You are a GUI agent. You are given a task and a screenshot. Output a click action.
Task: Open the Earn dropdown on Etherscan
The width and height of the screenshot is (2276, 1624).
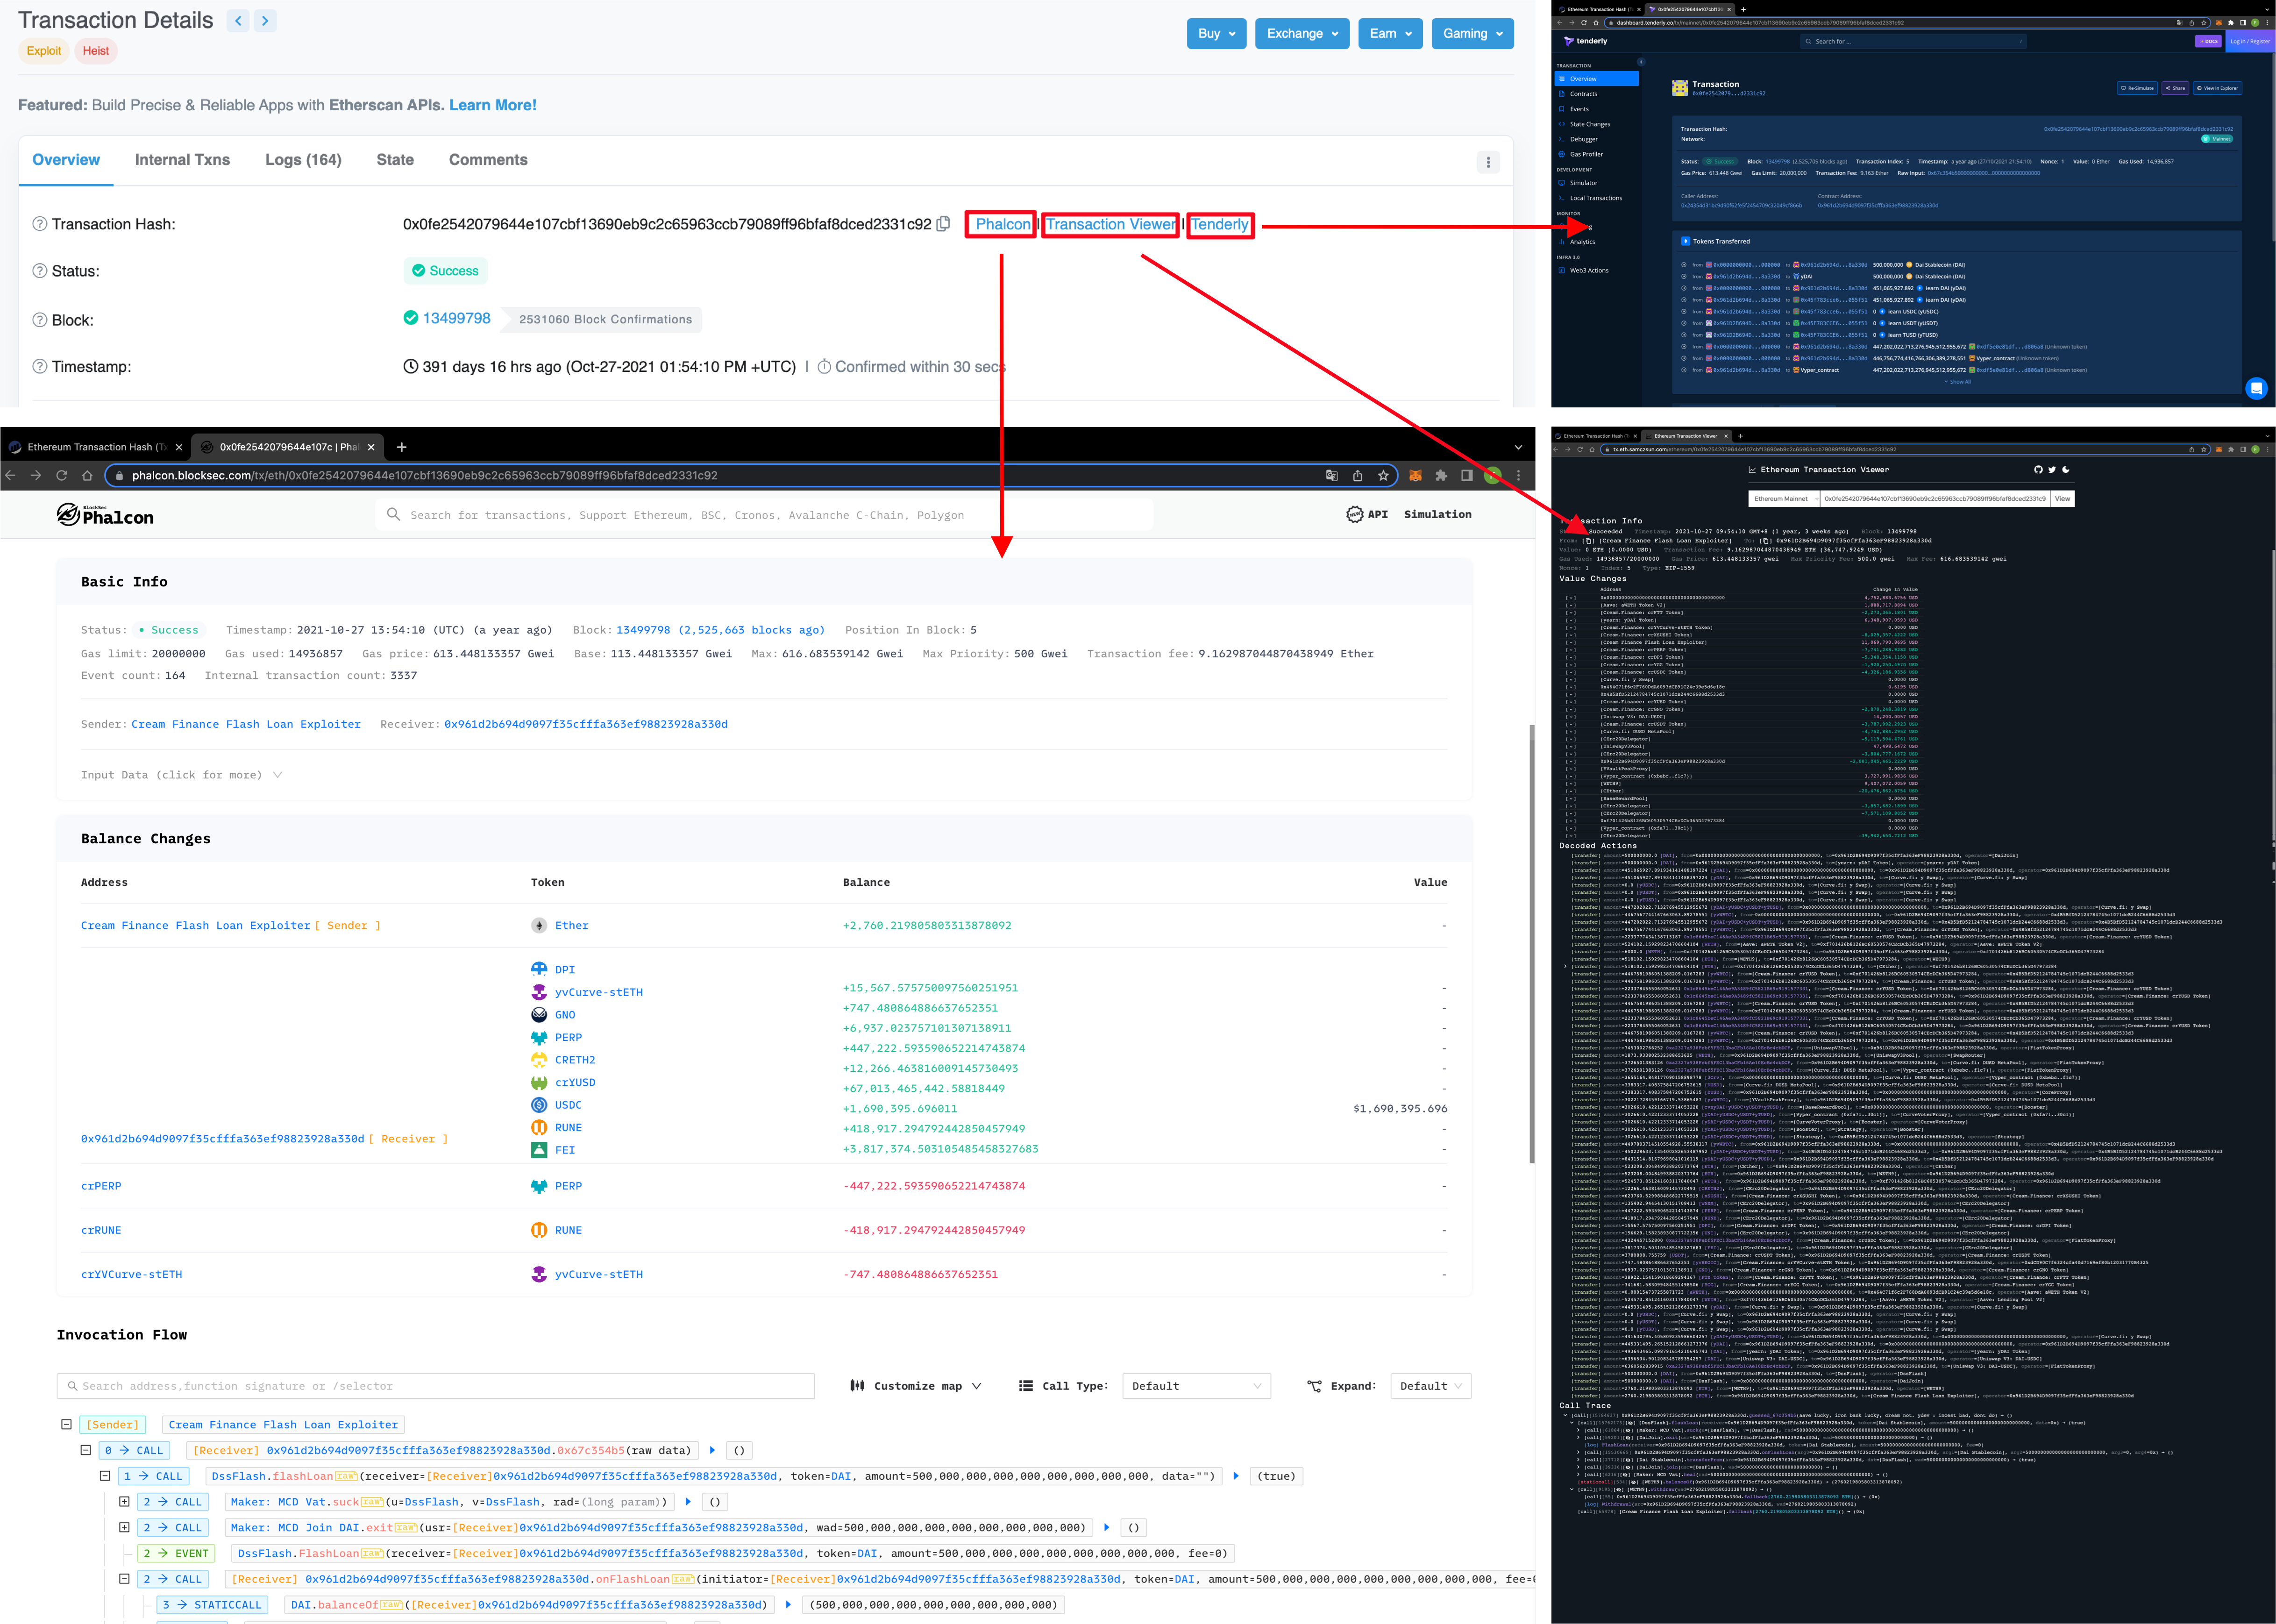(x=1390, y=33)
